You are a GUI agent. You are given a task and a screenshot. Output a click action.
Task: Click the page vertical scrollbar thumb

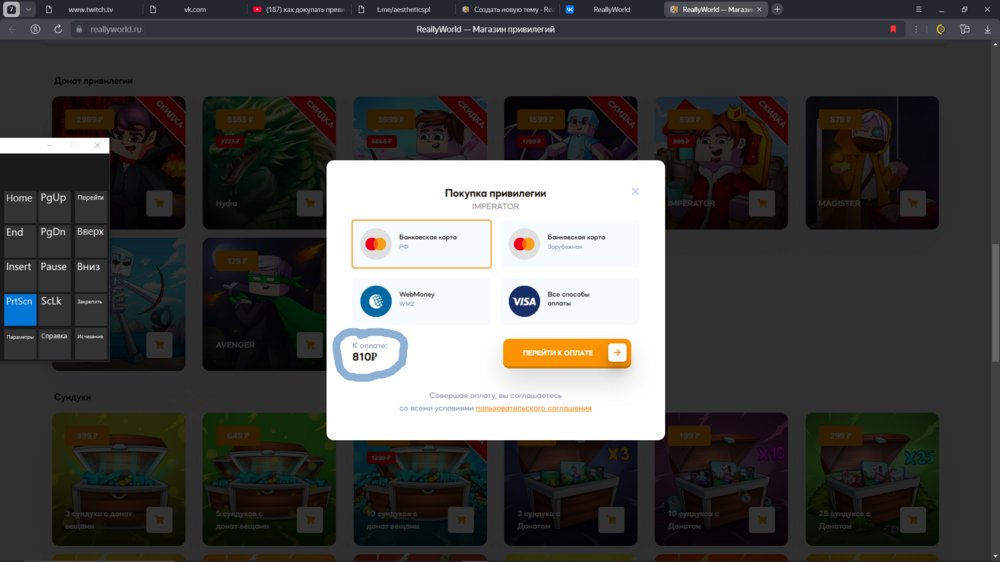(995, 303)
